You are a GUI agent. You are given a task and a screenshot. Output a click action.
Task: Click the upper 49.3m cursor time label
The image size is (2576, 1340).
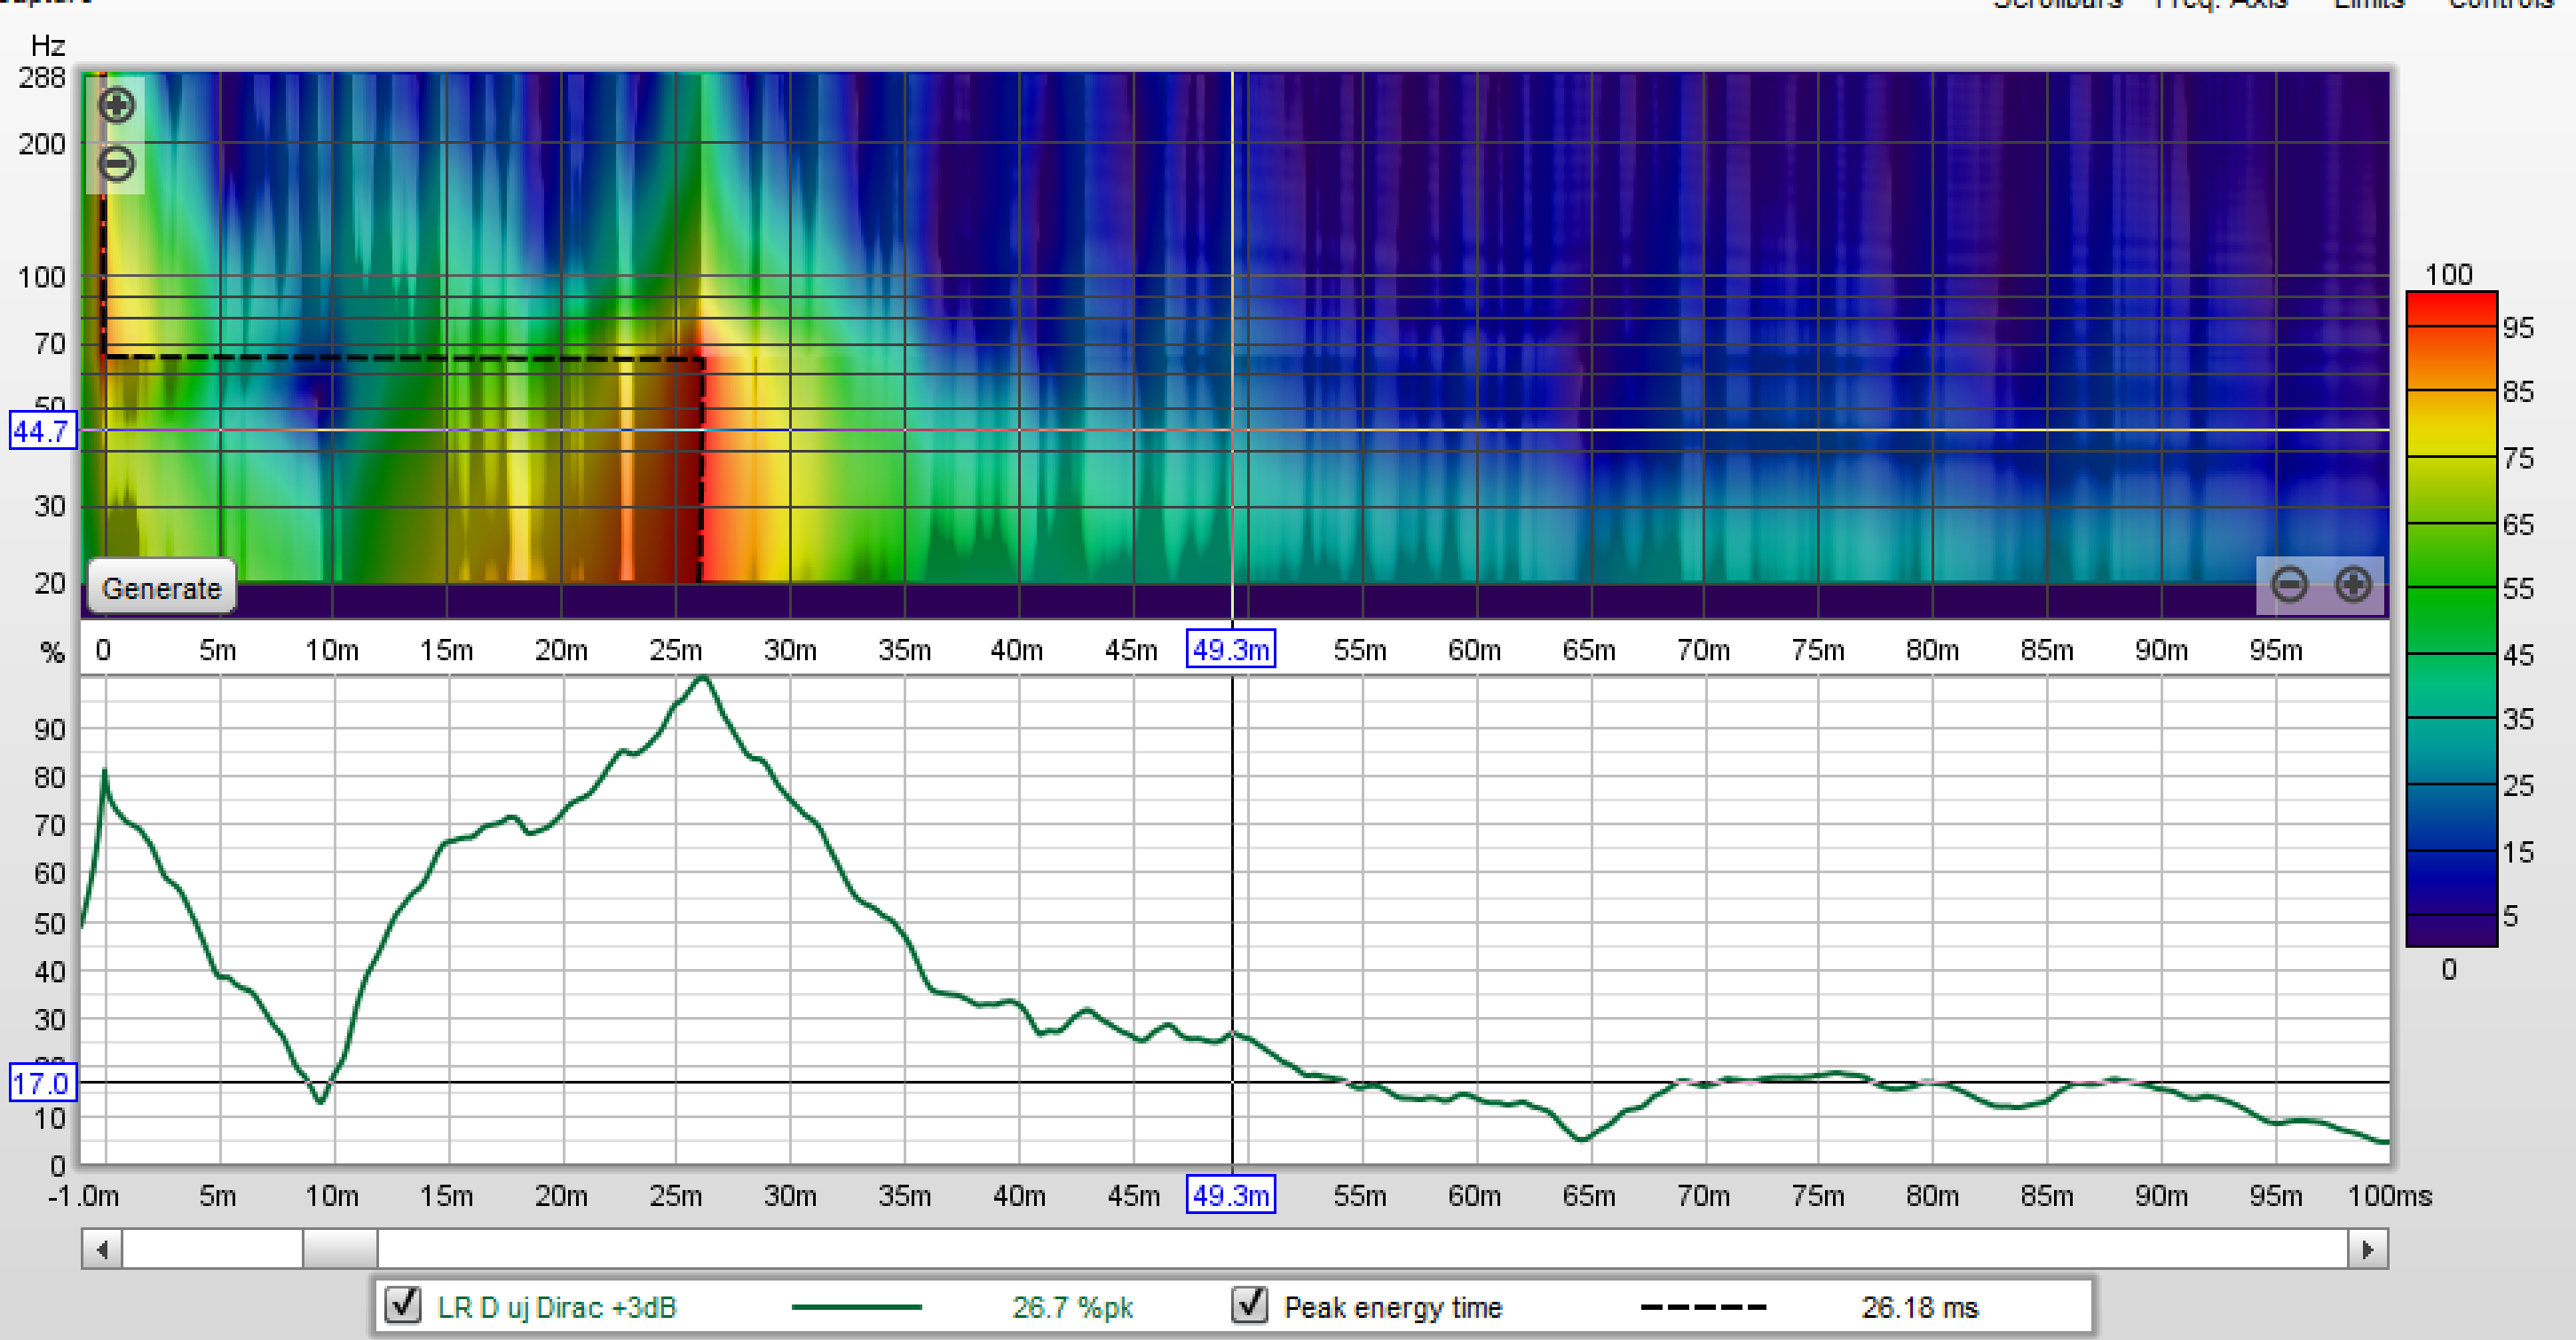[x=1230, y=650]
